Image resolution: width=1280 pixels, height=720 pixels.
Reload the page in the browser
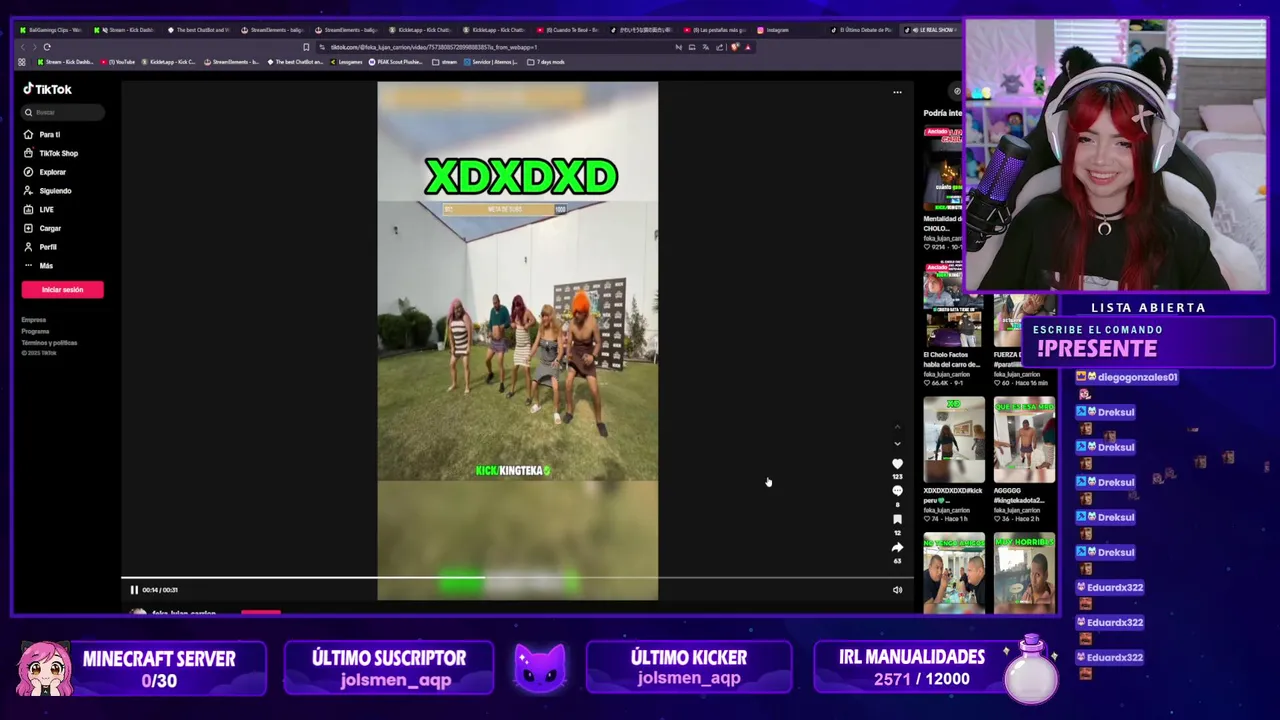pos(47,47)
